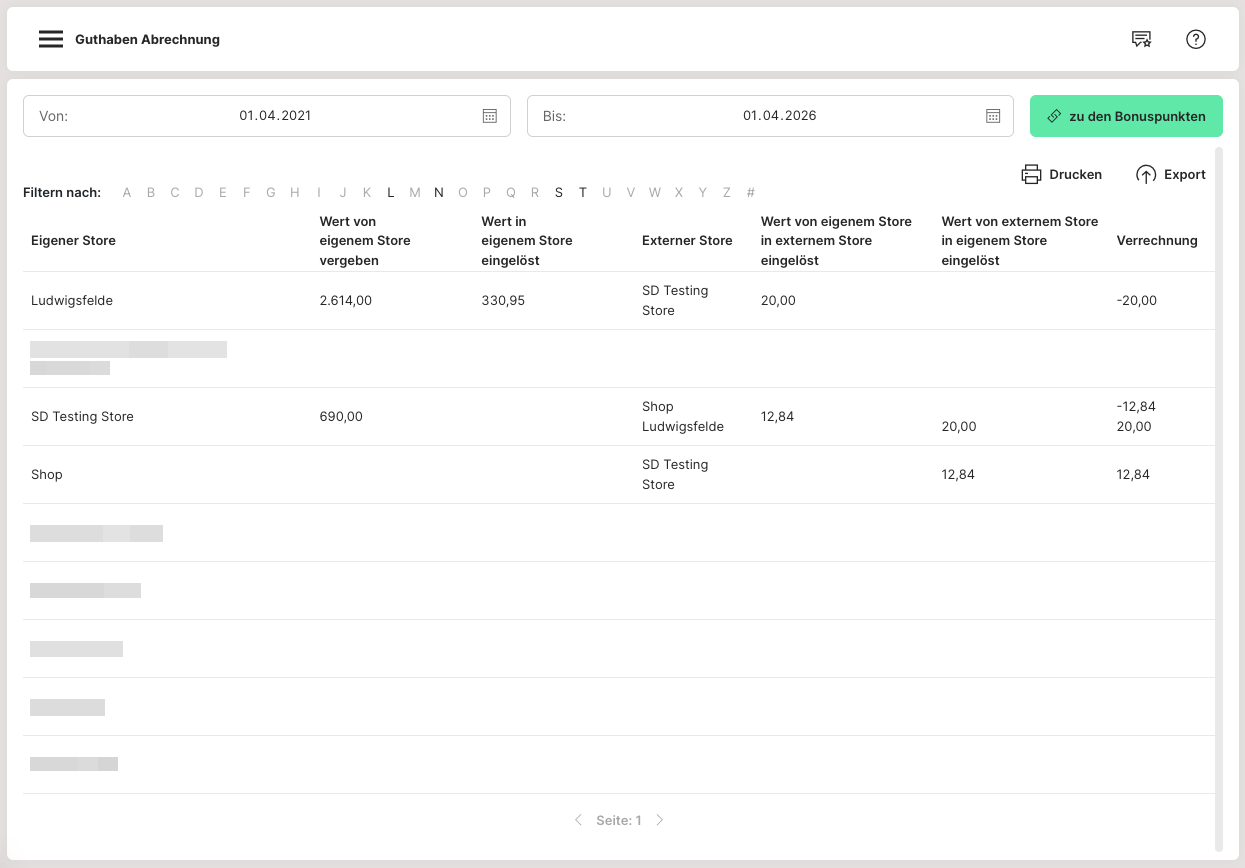
Task: Click the Drucken printer icon
Action: tap(1031, 175)
